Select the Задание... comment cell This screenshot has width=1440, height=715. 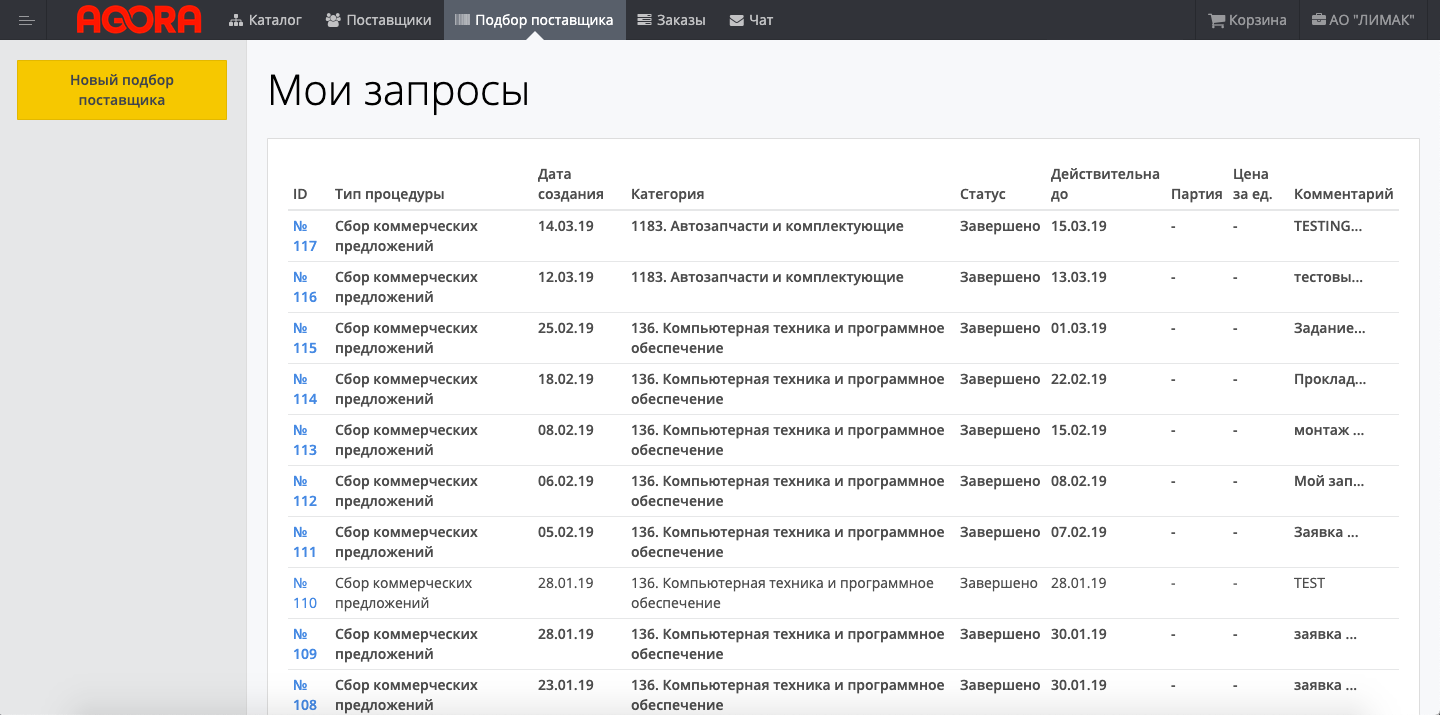1330,328
